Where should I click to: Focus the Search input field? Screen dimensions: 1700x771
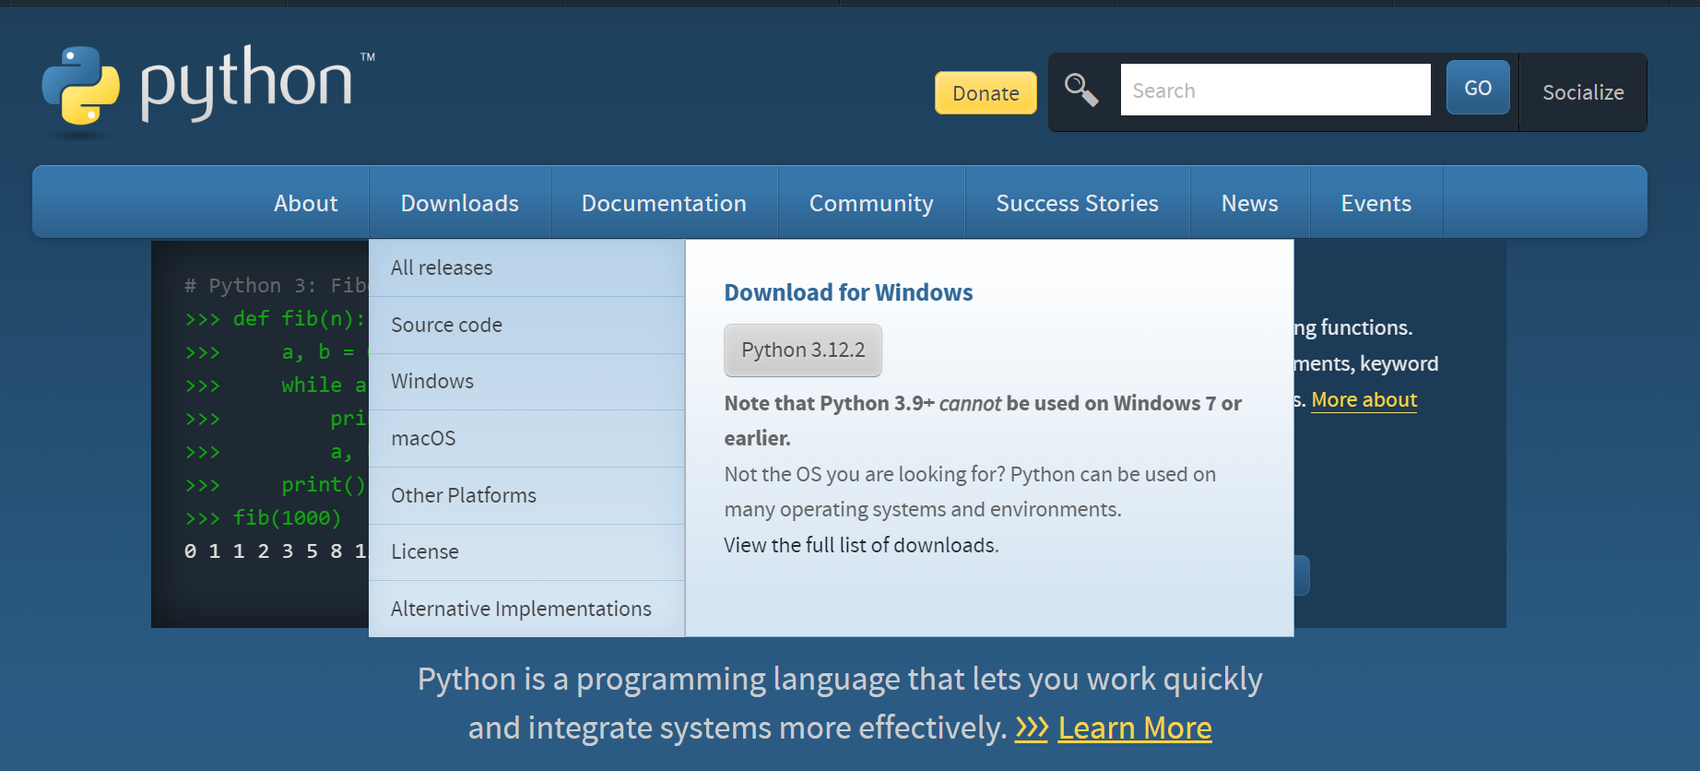tap(1275, 90)
